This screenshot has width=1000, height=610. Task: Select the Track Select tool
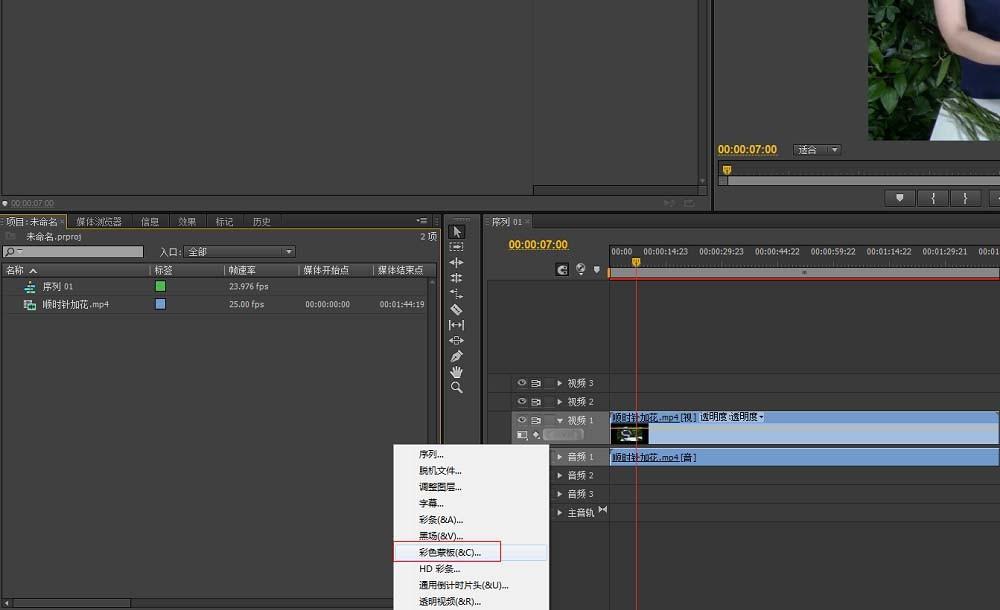456,249
